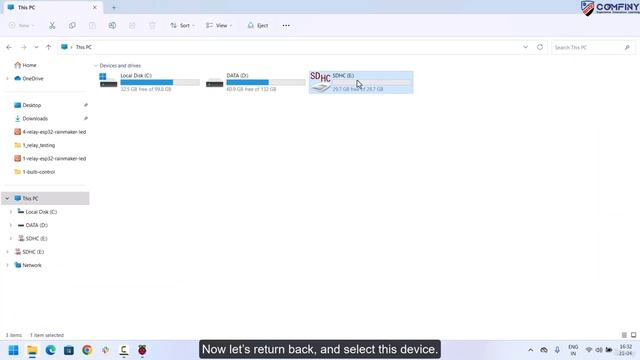Select Local Disk (C:) drive tile
The image size is (640, 360).
coord(149,82)
